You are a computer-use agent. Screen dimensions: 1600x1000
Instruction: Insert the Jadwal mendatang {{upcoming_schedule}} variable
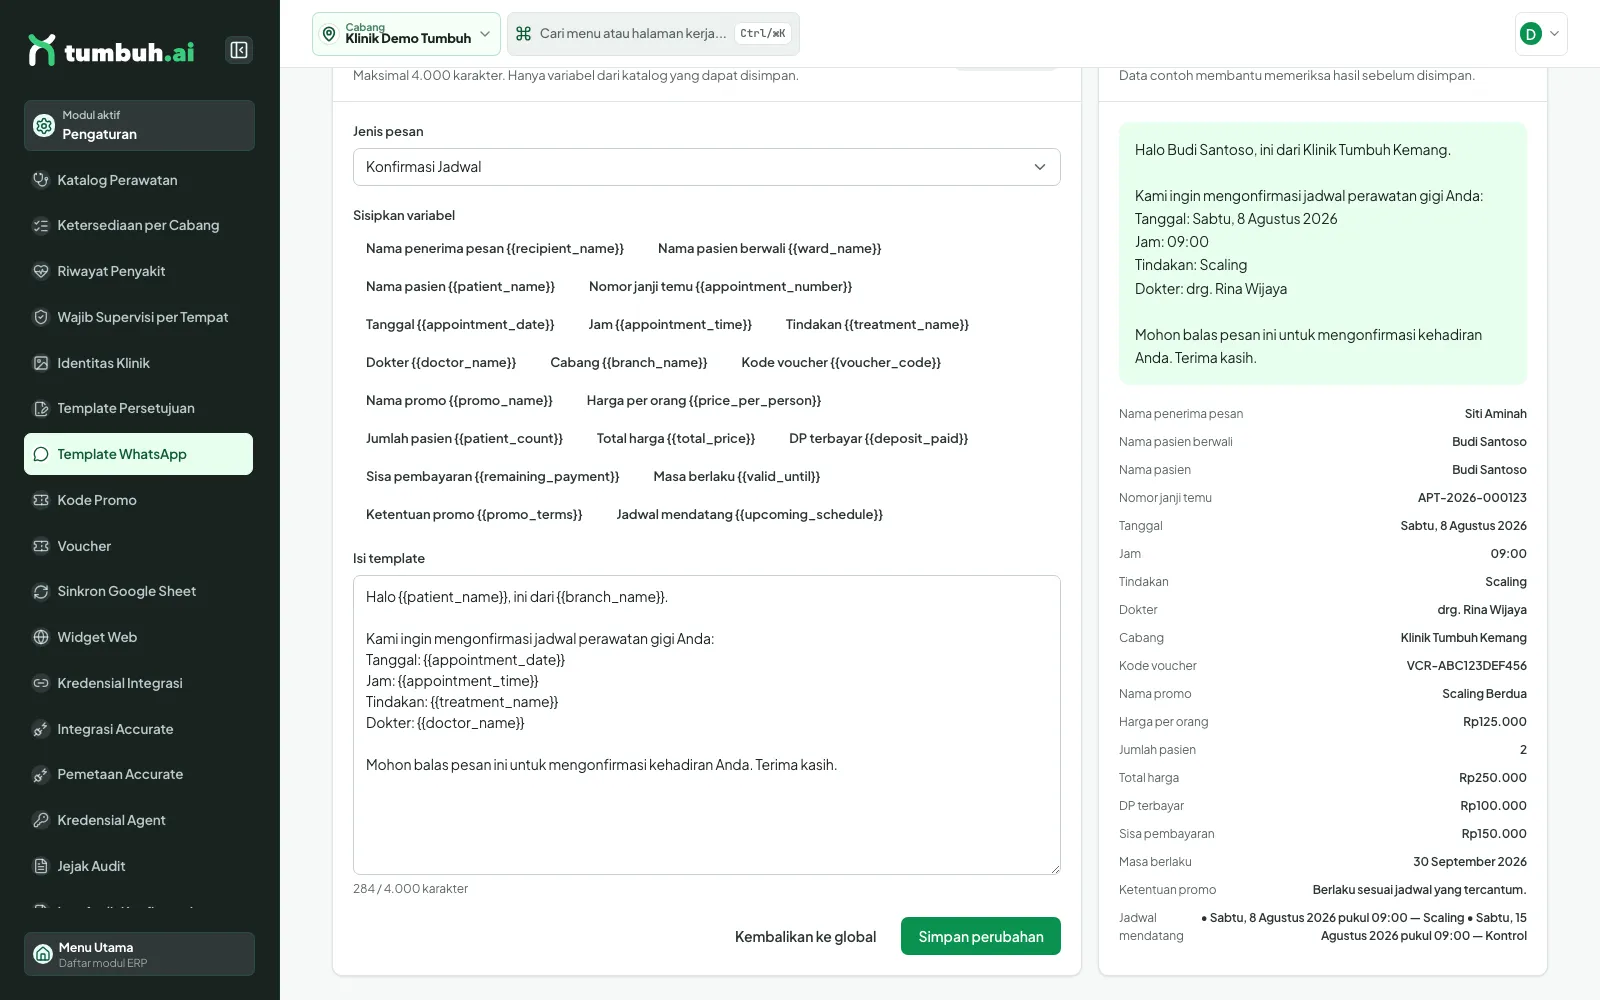[749, 514]
